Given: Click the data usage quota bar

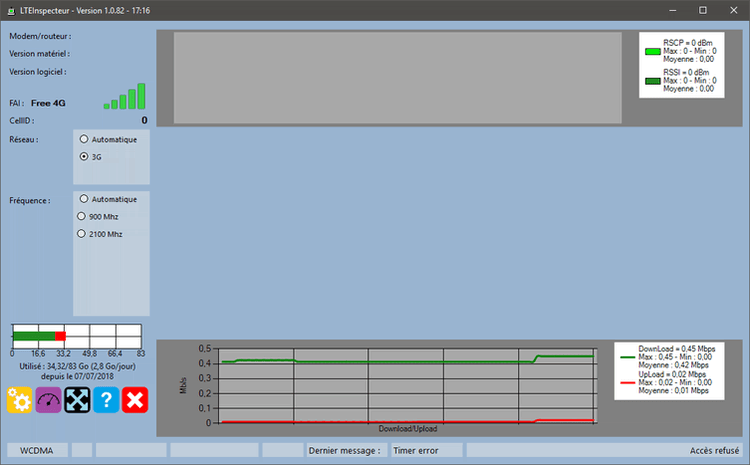Looking at the screenshot, I should pyautogui.click(x=77, y=336).
